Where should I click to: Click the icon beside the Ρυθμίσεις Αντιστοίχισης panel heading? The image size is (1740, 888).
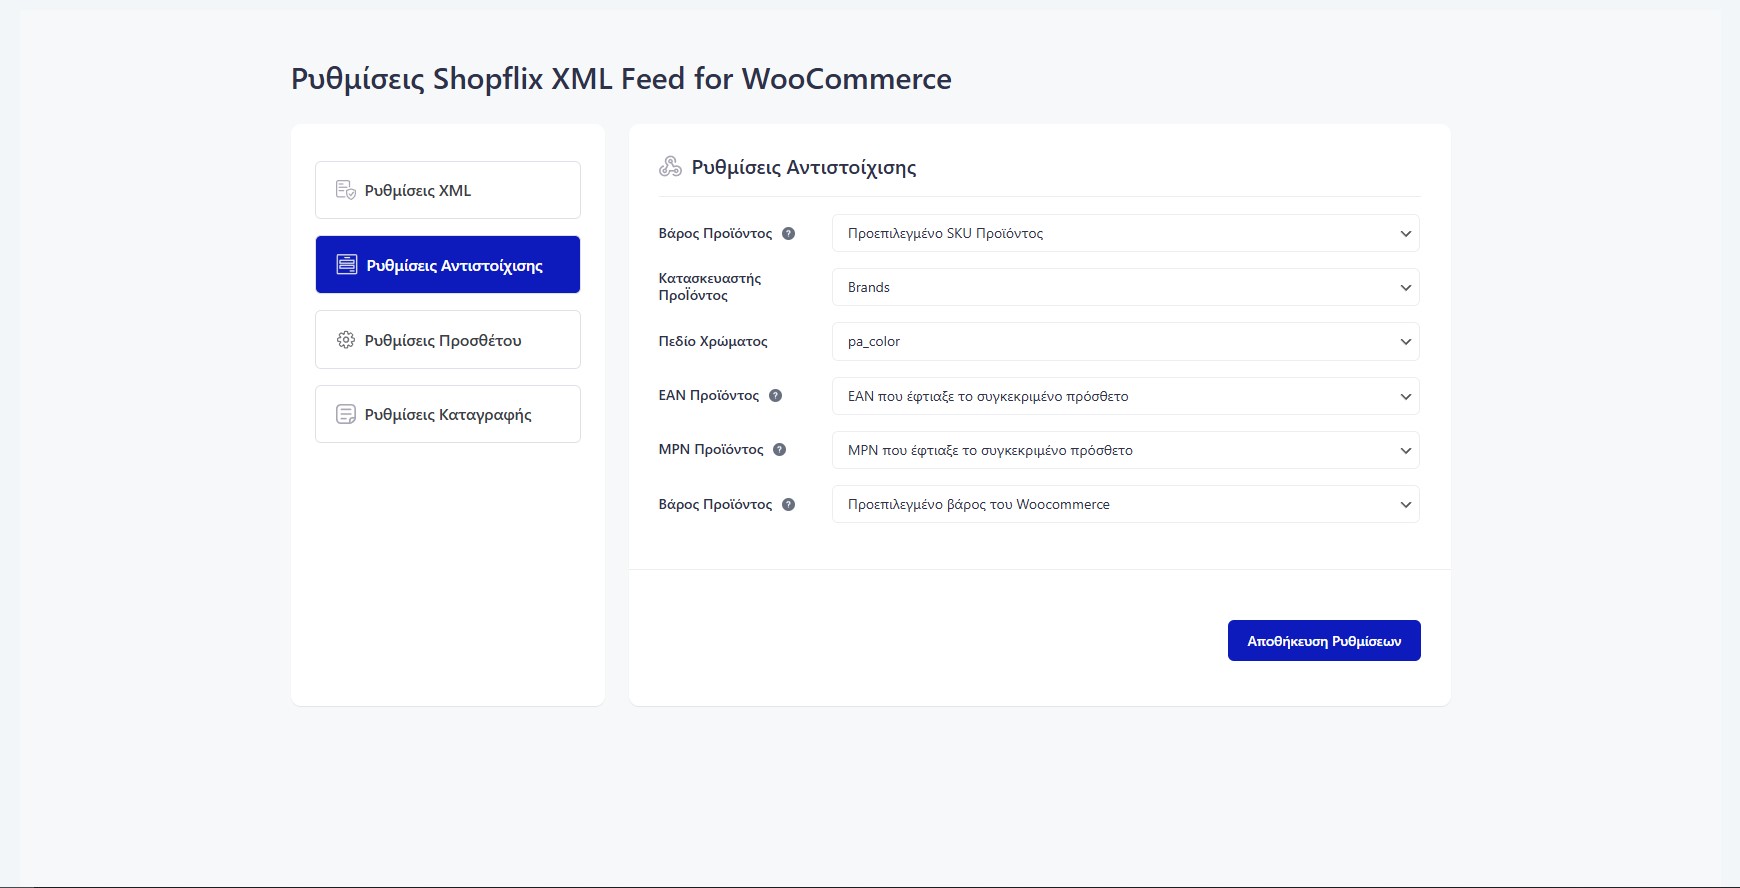click(x=670, y=167)
